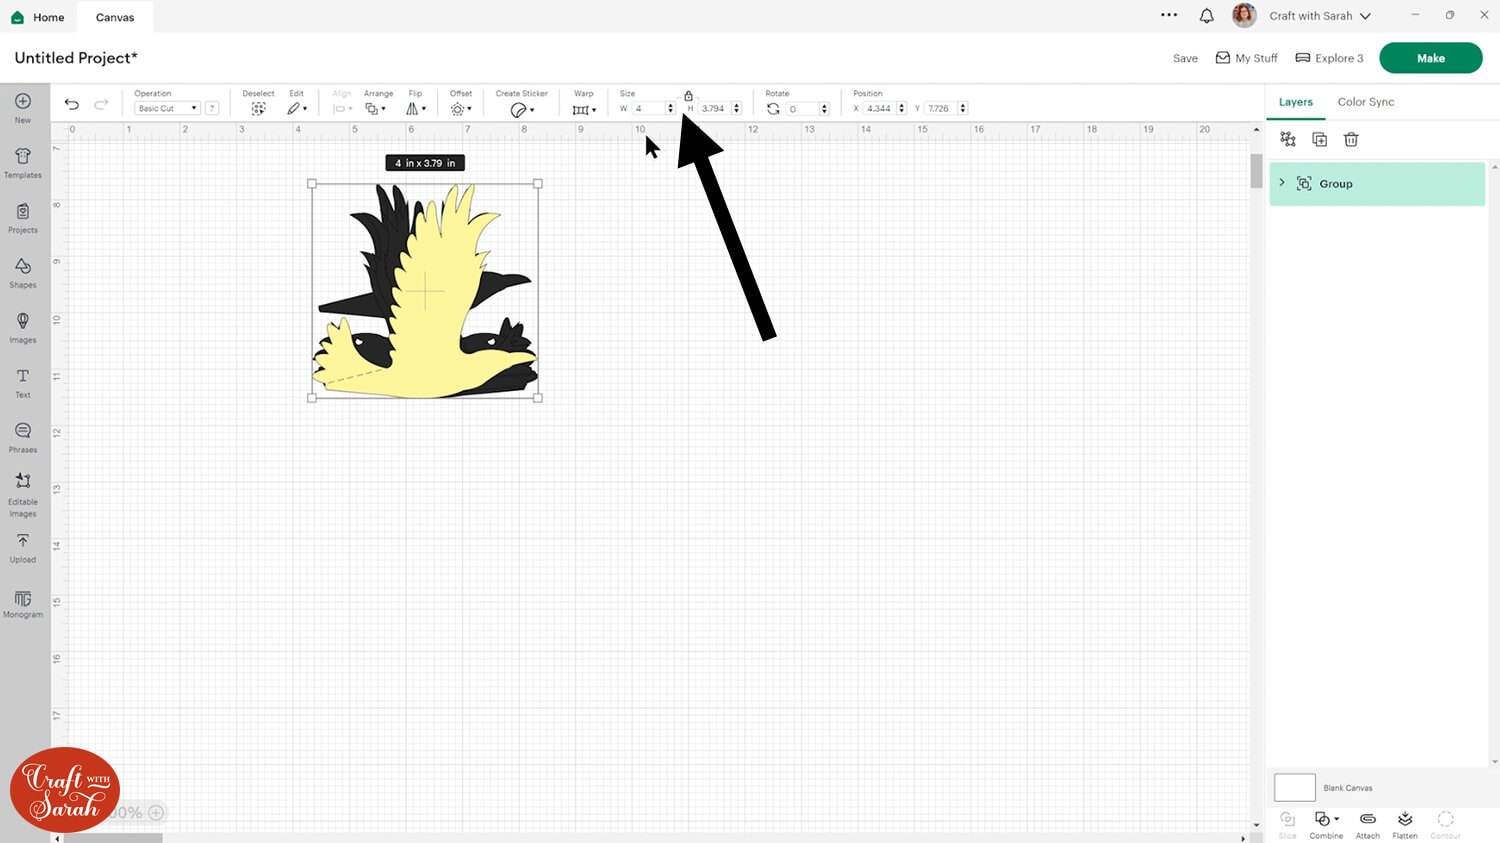Click the Contour tool

pyautogui.click(x=1446, y=824)
